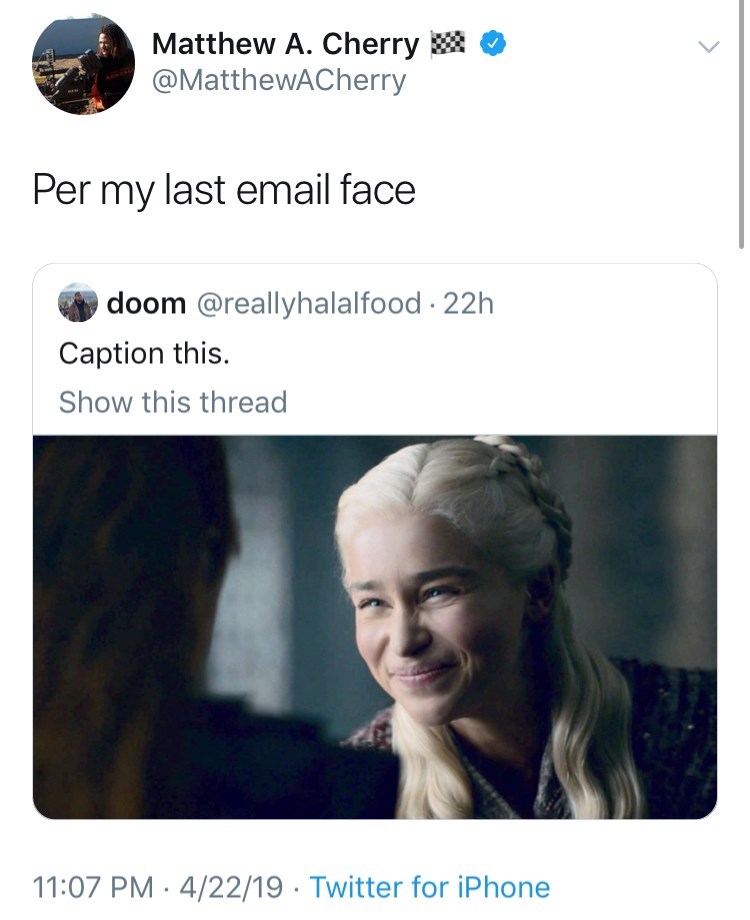Viewport: 750px width, 920px height.
Task: Click the vertical scrollbar on the right edge
Action: click(x=742, y=124)
